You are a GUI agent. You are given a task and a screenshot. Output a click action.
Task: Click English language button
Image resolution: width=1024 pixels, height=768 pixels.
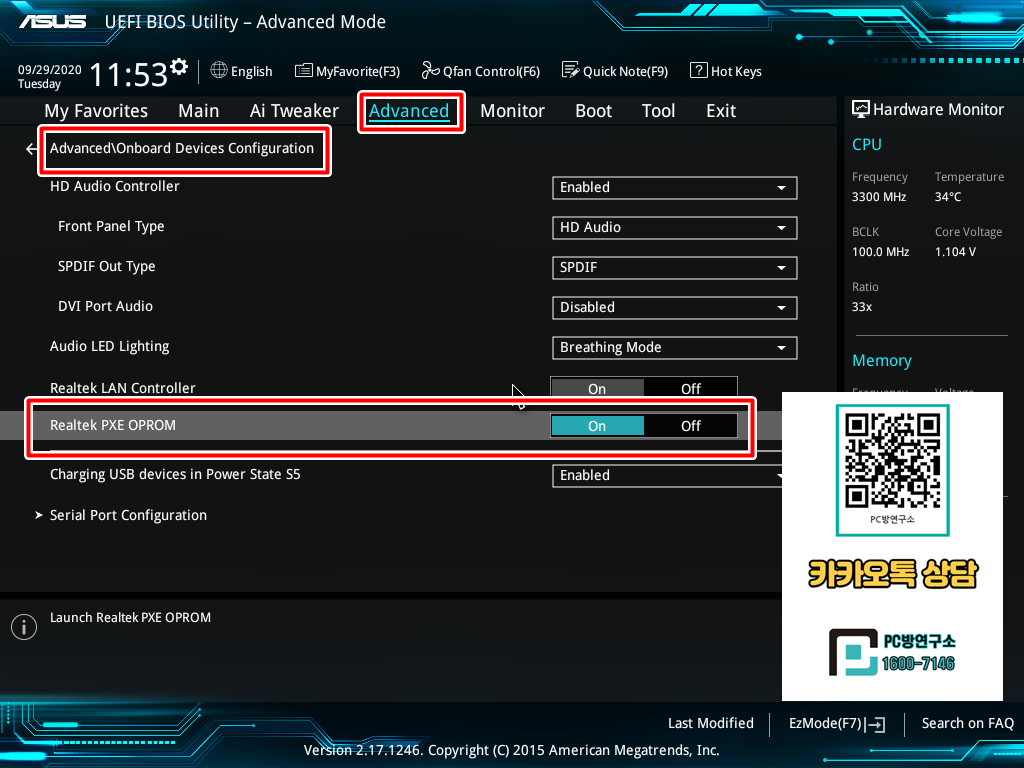tap(242, 71)
